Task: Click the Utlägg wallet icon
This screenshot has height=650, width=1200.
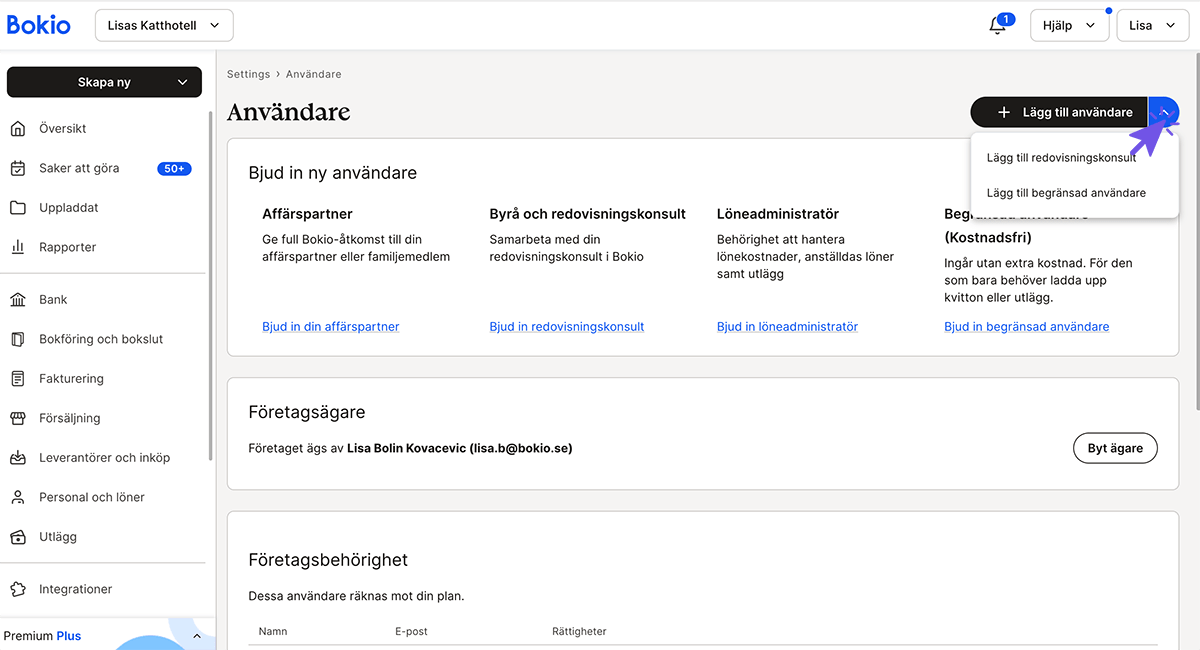Action: tap(18, 537)
